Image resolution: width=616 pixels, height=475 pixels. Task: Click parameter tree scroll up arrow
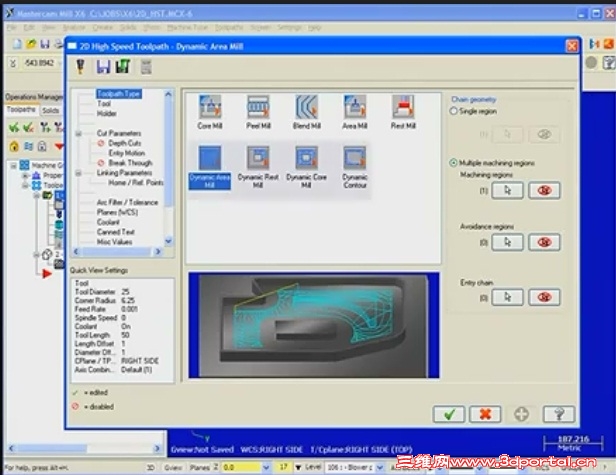click(169, 94)
